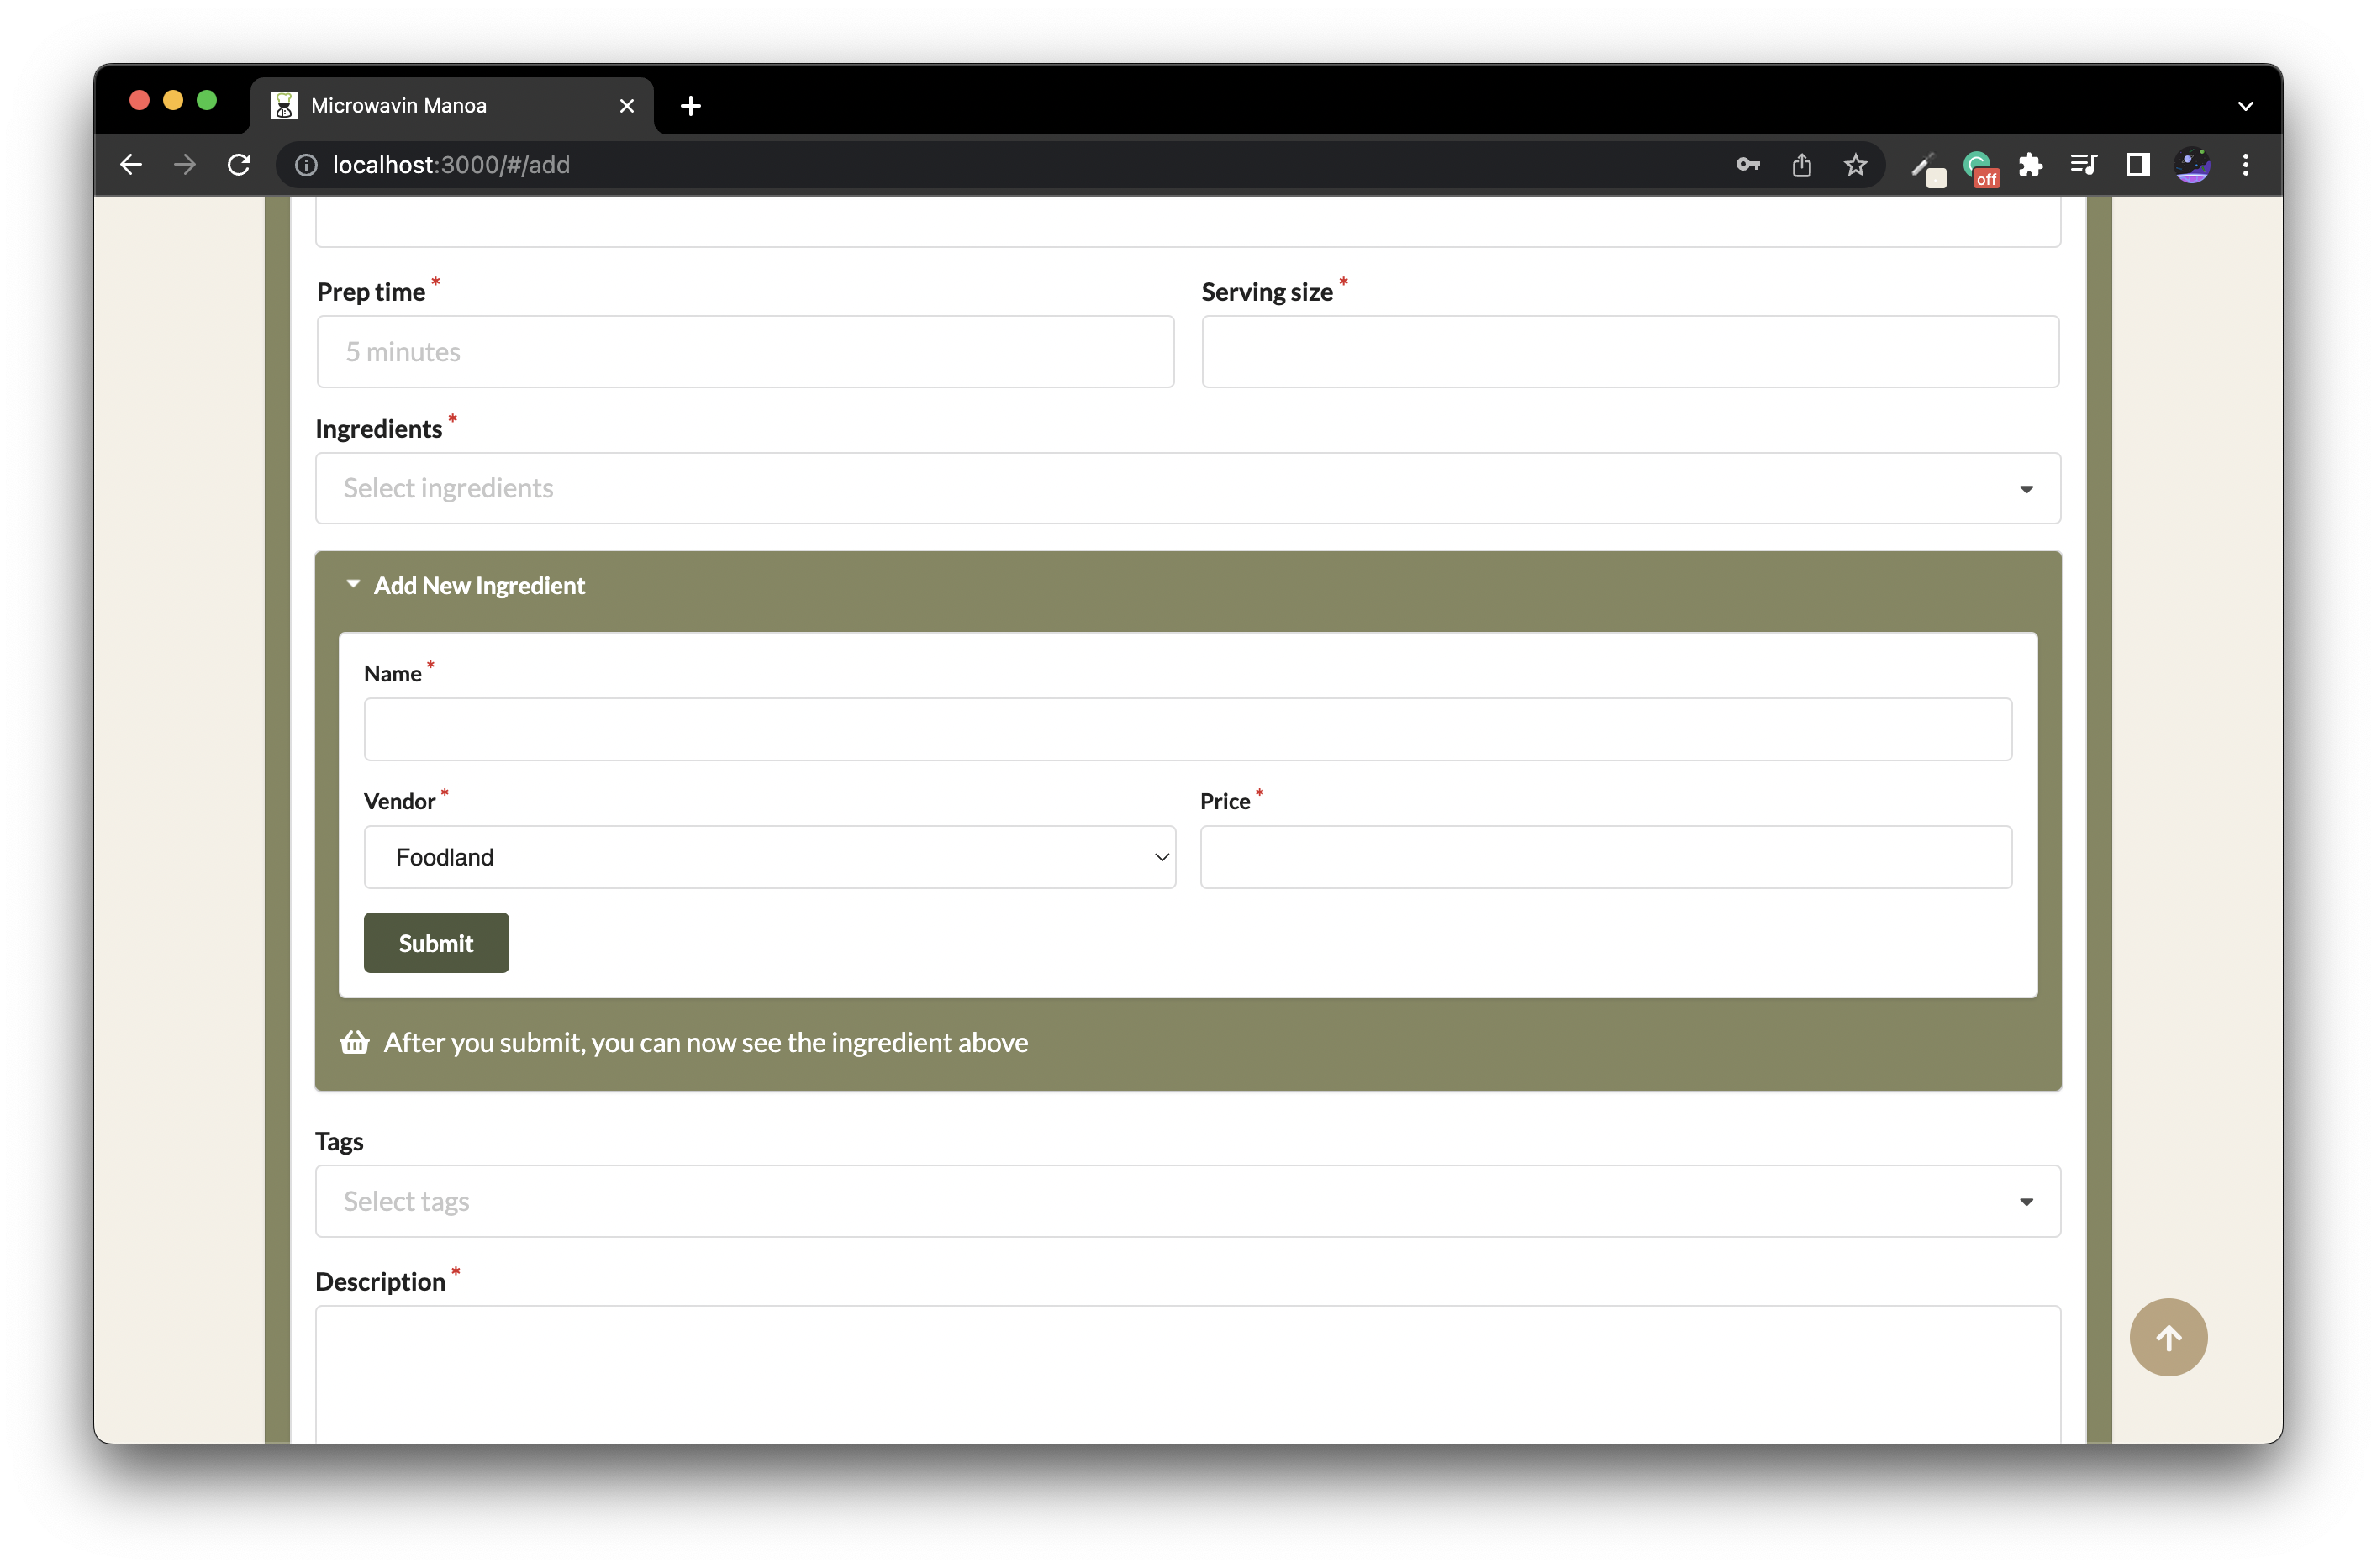Click the Name ingredient input field
Image resolution: width=2377 pixels, height=1568 pixels.
point(1188,728)
